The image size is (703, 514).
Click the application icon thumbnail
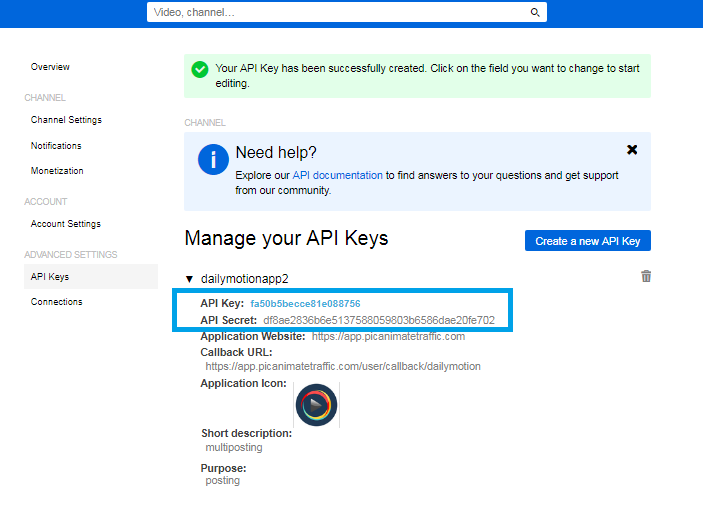tap(317, 405)
